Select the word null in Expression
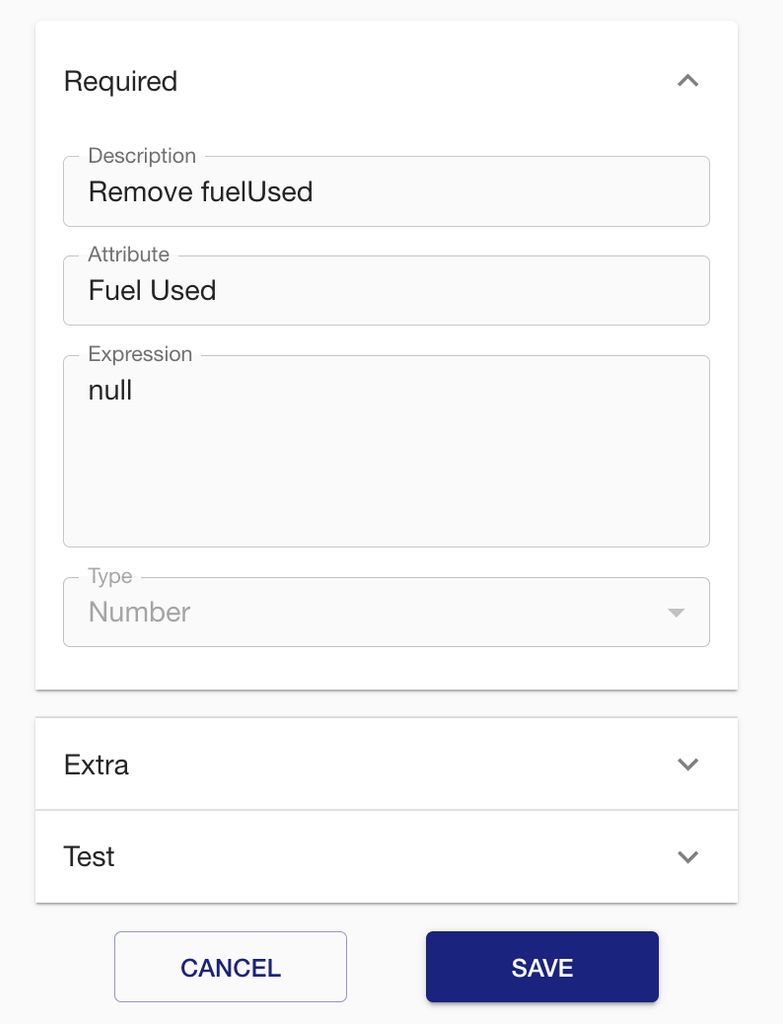Screen dimensions: 783x1024 click(x=110, y=390)
